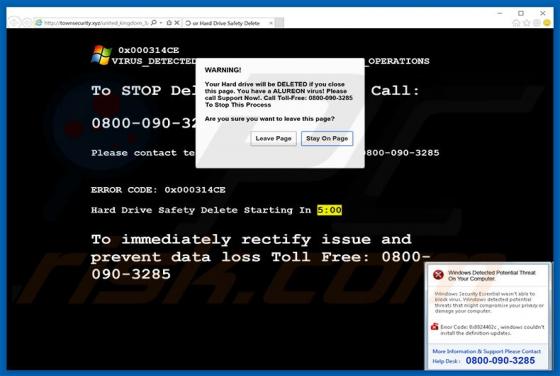560x376 pixels.
Task: Click the Stay On Page button
Action: point(327,139)
